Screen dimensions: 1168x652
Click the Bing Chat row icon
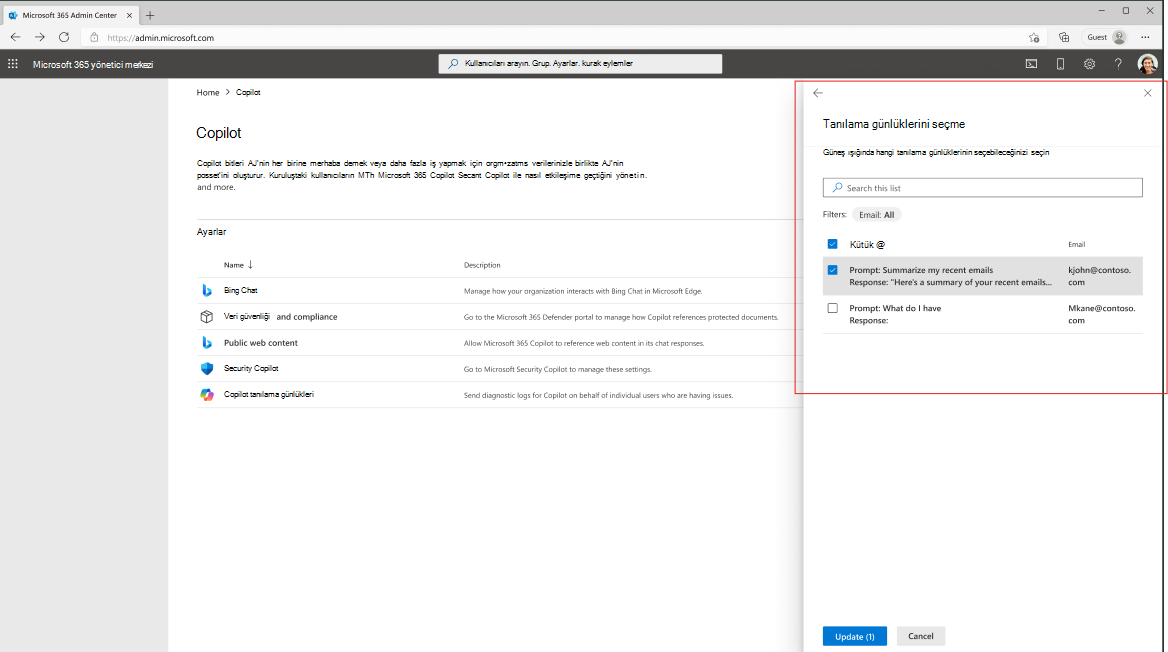pos(207,291)
